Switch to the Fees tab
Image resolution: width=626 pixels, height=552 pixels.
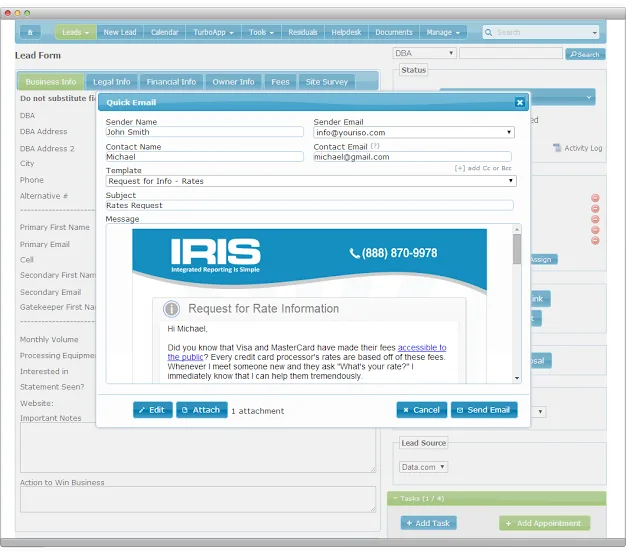pyautogui.click(x=280, y=82)
